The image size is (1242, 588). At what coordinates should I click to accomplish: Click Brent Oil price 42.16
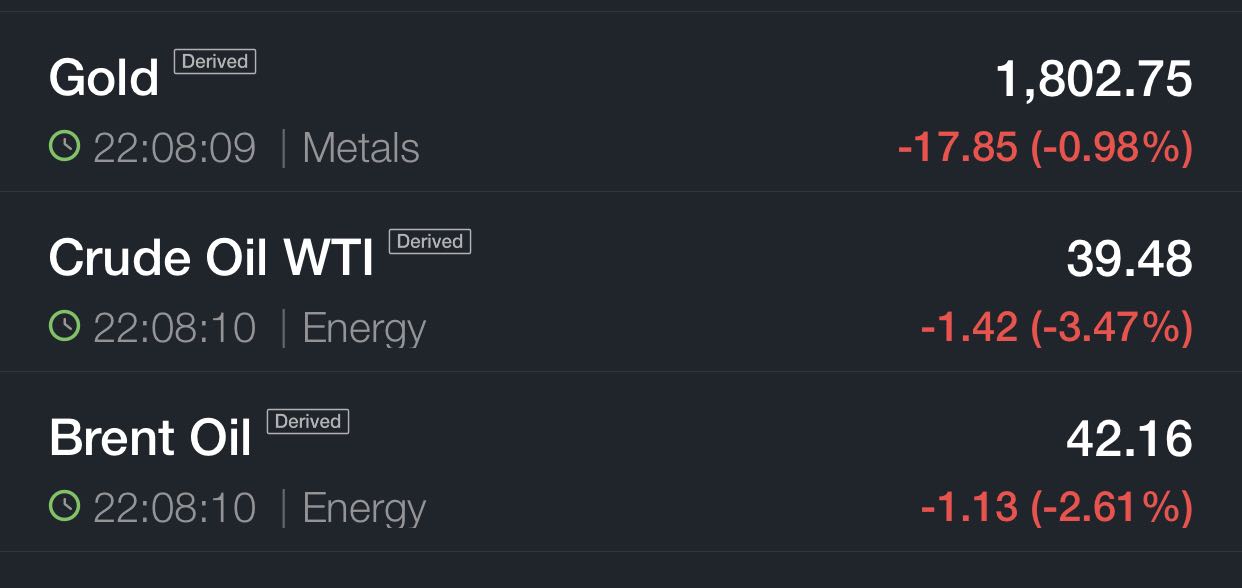(x=1129, y=439)
